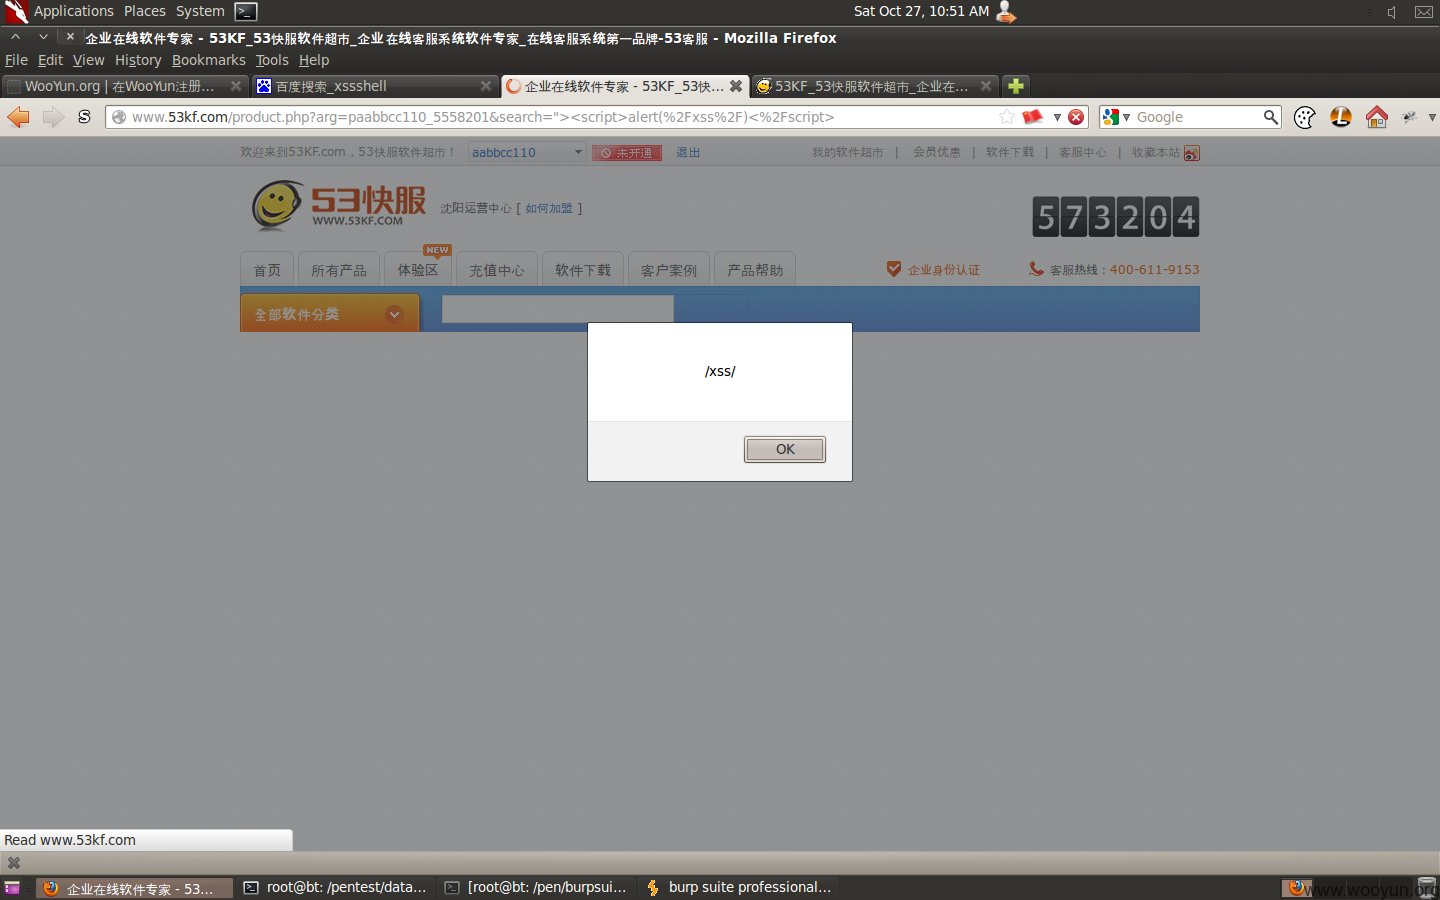Close the WooYun.org tab
Viewport: 1440px width, 900px height.
236,86
